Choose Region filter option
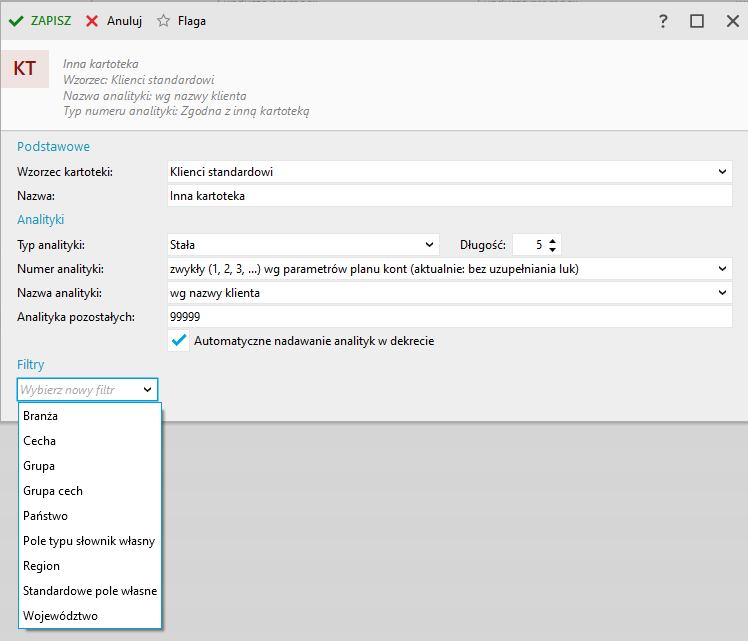Viewport: 748px width, 641px height. 90,566
